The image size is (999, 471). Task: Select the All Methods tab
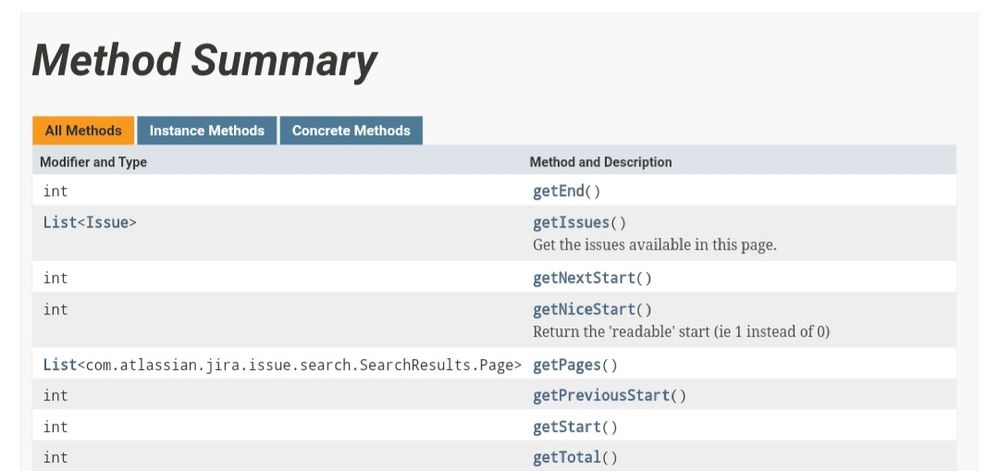tap(83, 131)
